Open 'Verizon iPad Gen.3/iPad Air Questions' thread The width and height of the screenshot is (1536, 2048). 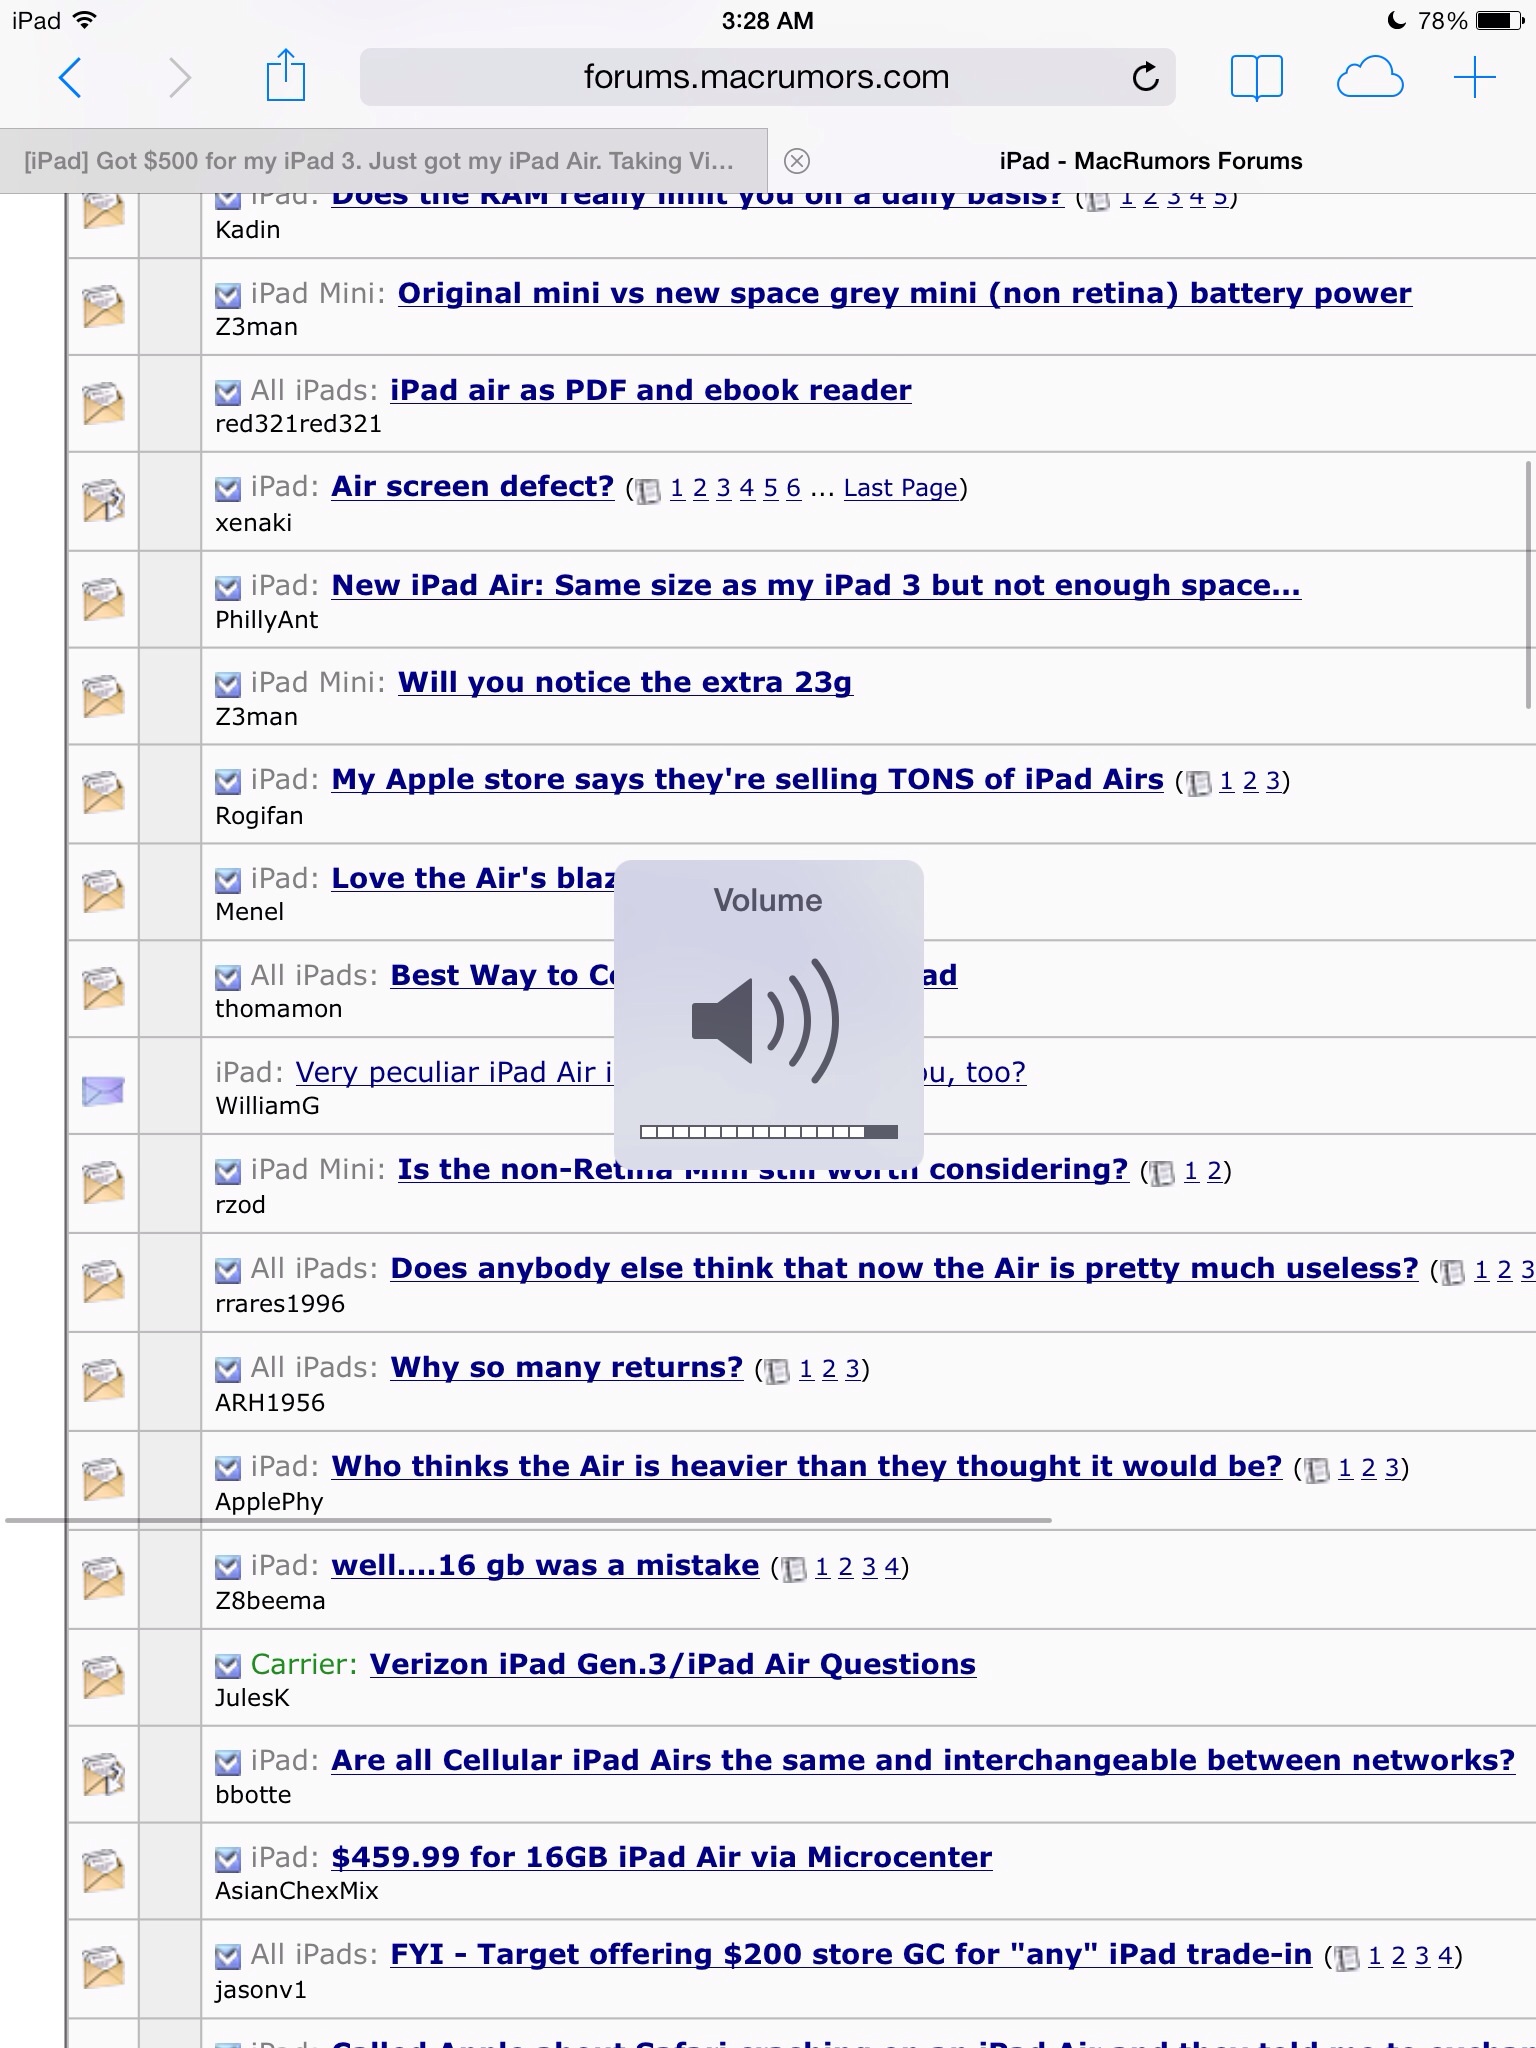pyautogui.click(x=673, y=1664)
